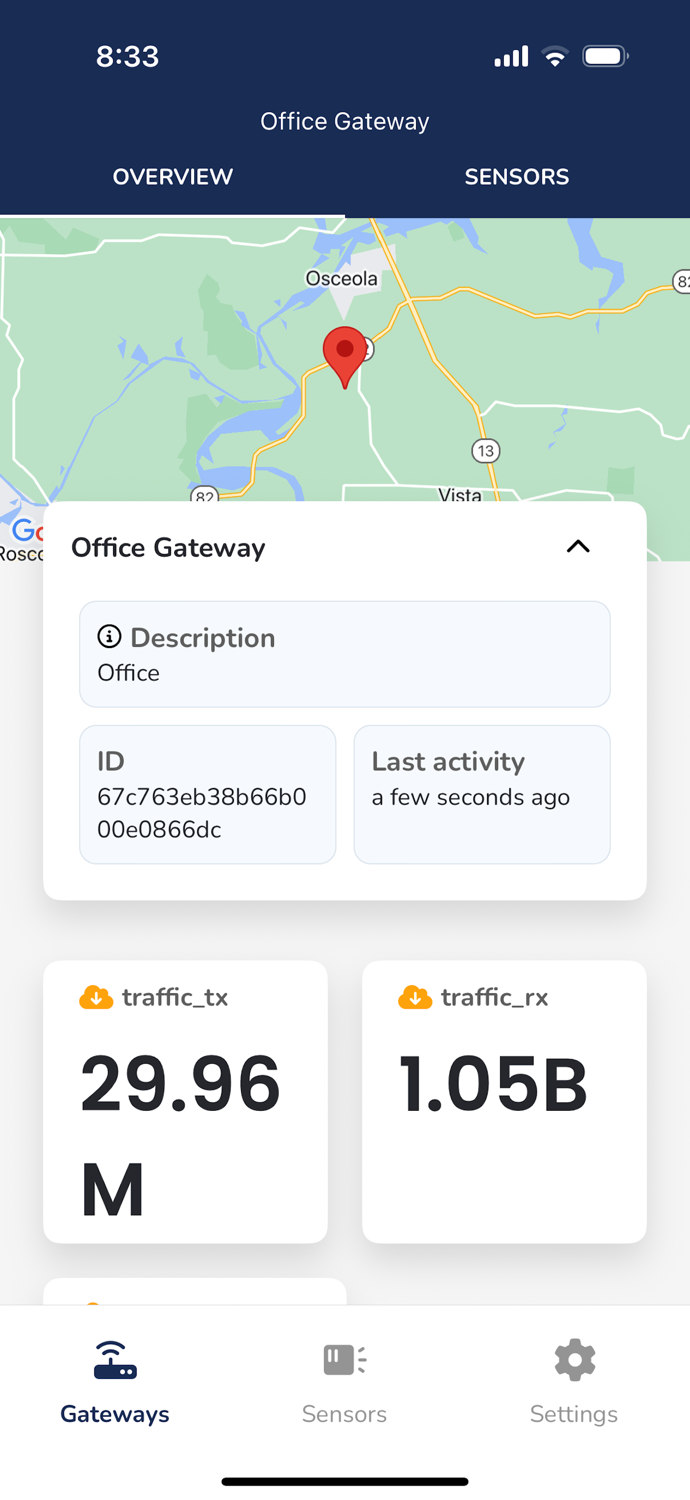690x1500 pixels.
Task: Open the traffic_tx 29.96 M card
Action: 185,1102
